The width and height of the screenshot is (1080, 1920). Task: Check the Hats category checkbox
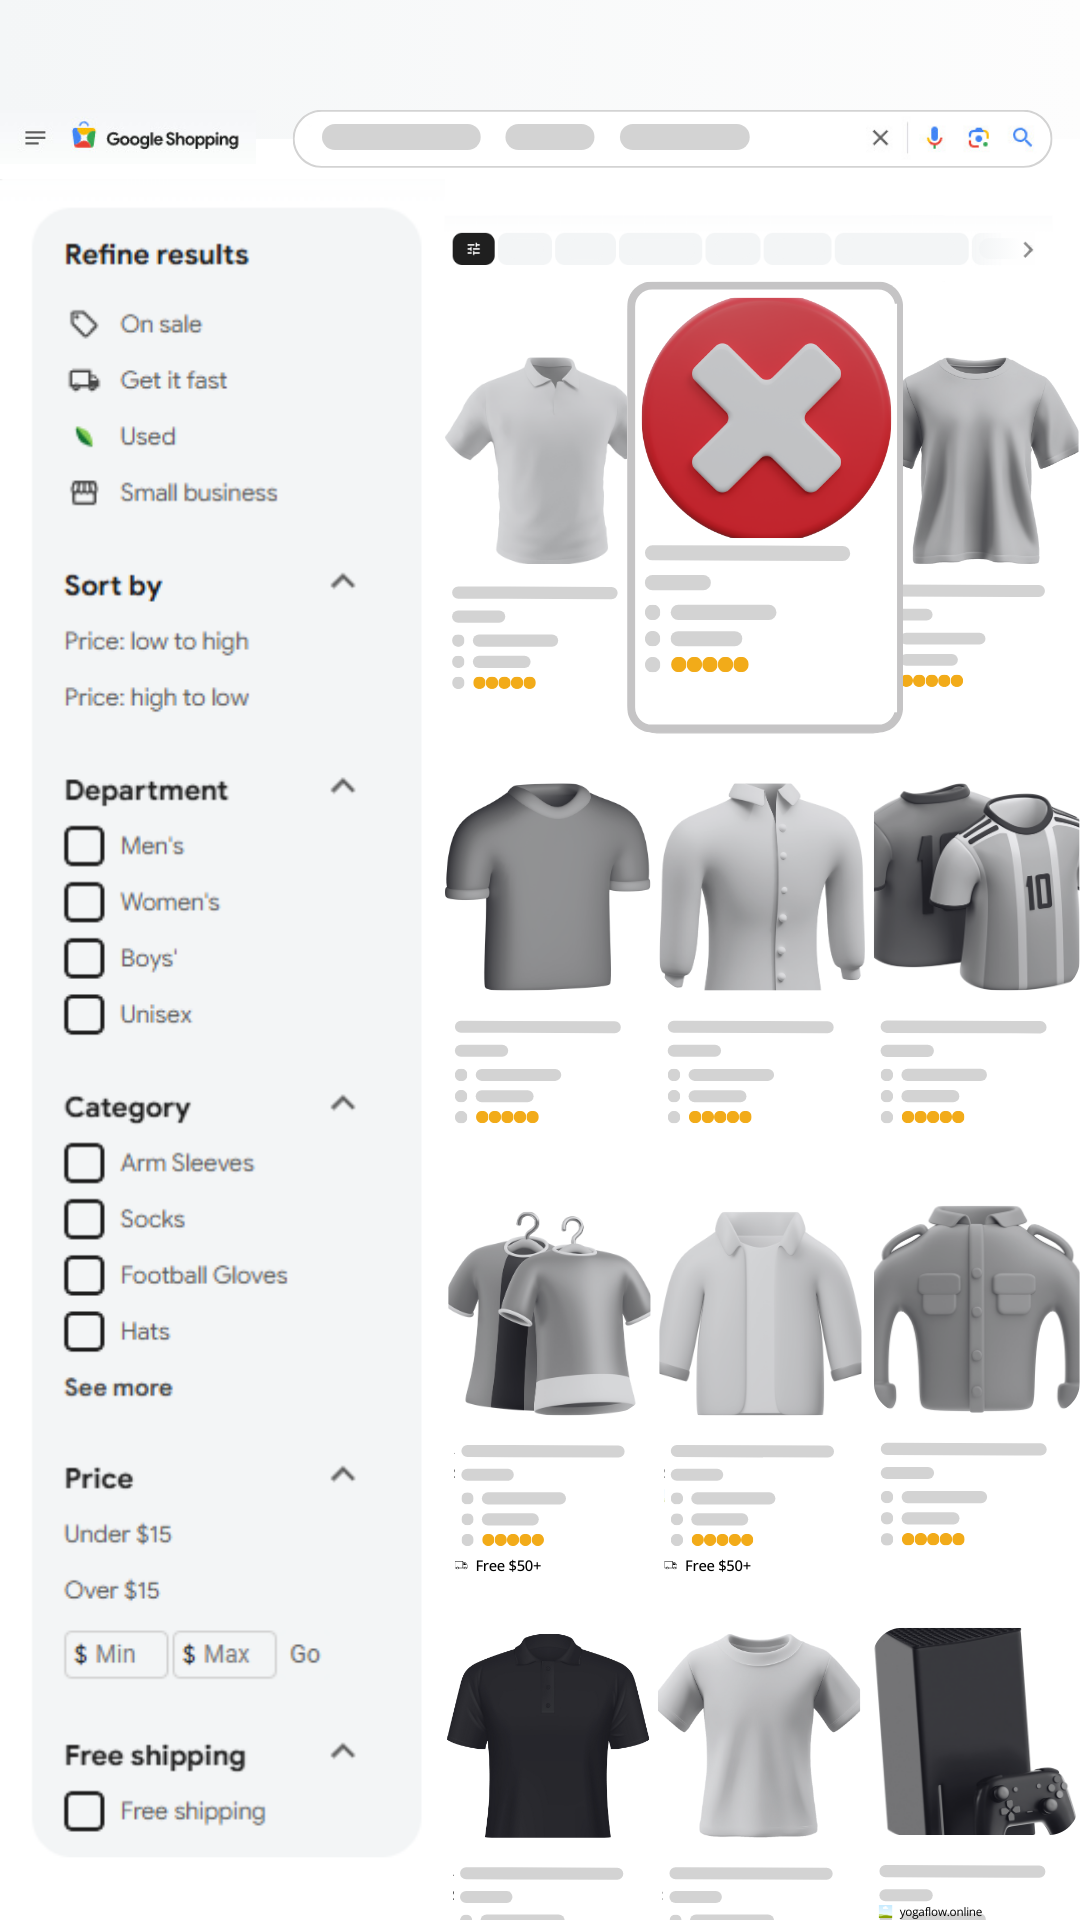click(x=84, y=1331)
